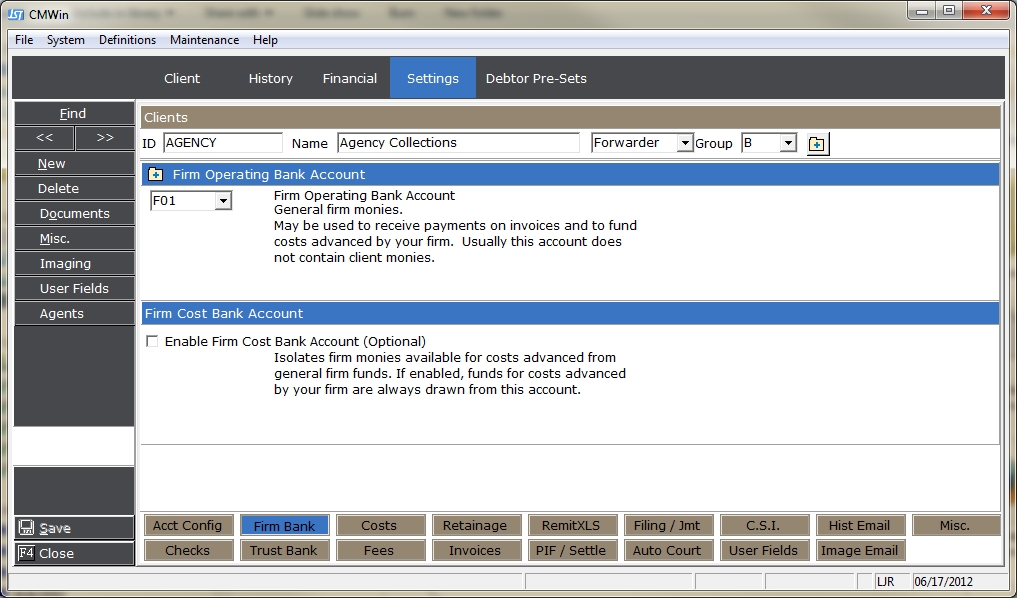
Task: Click the Trust Bank button
Action: tap(283, 550)
